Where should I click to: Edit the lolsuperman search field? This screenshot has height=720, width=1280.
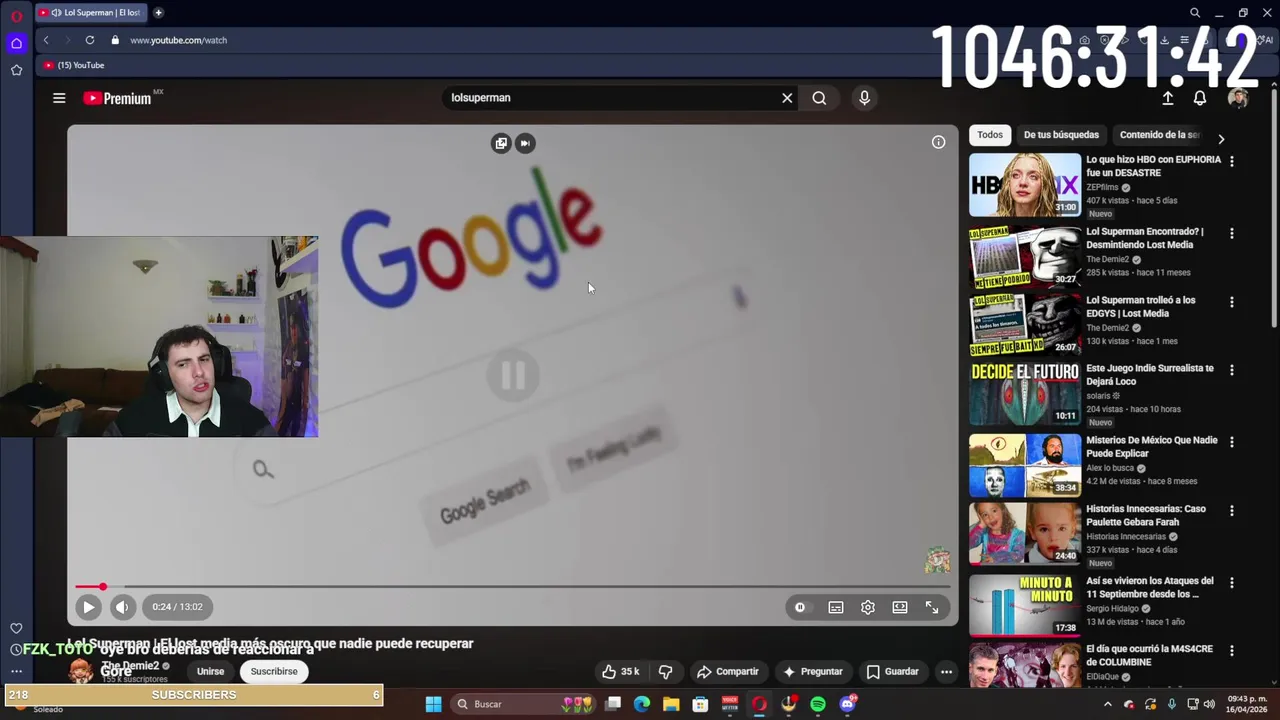[610, 98]
